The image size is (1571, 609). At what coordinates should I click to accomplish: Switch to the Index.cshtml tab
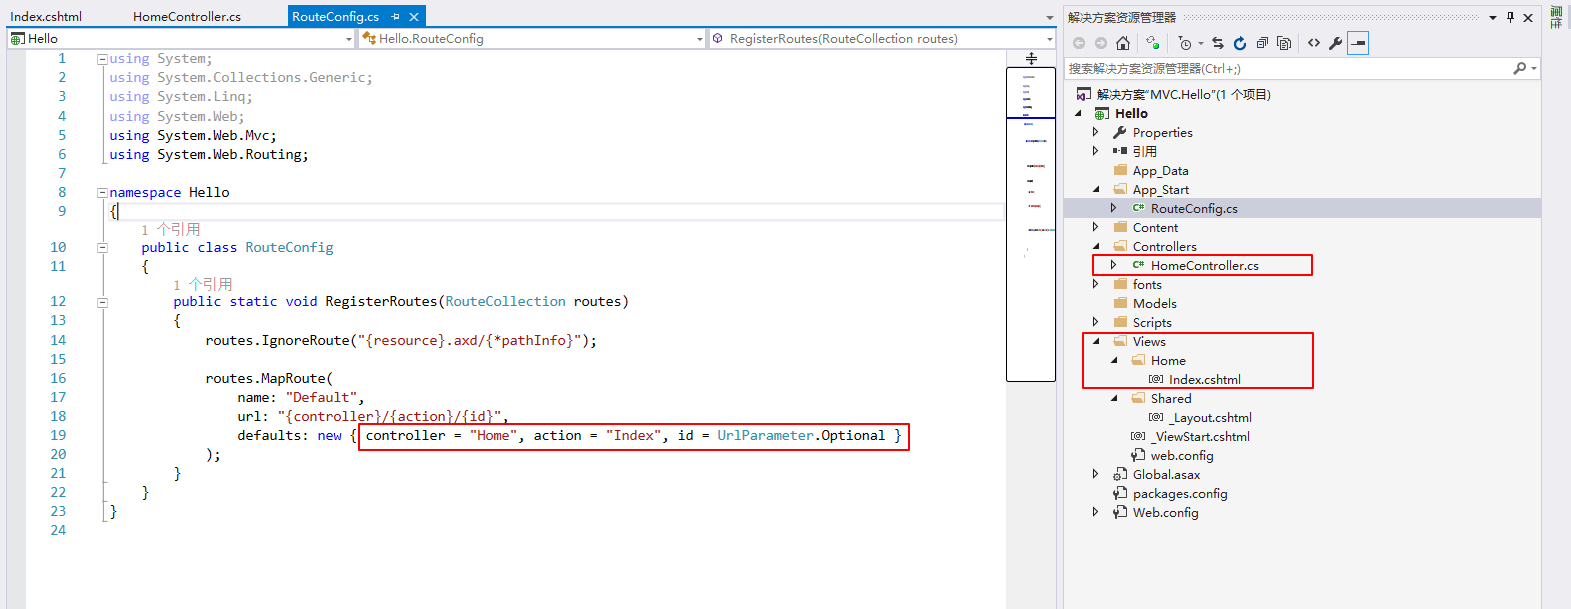46,17
